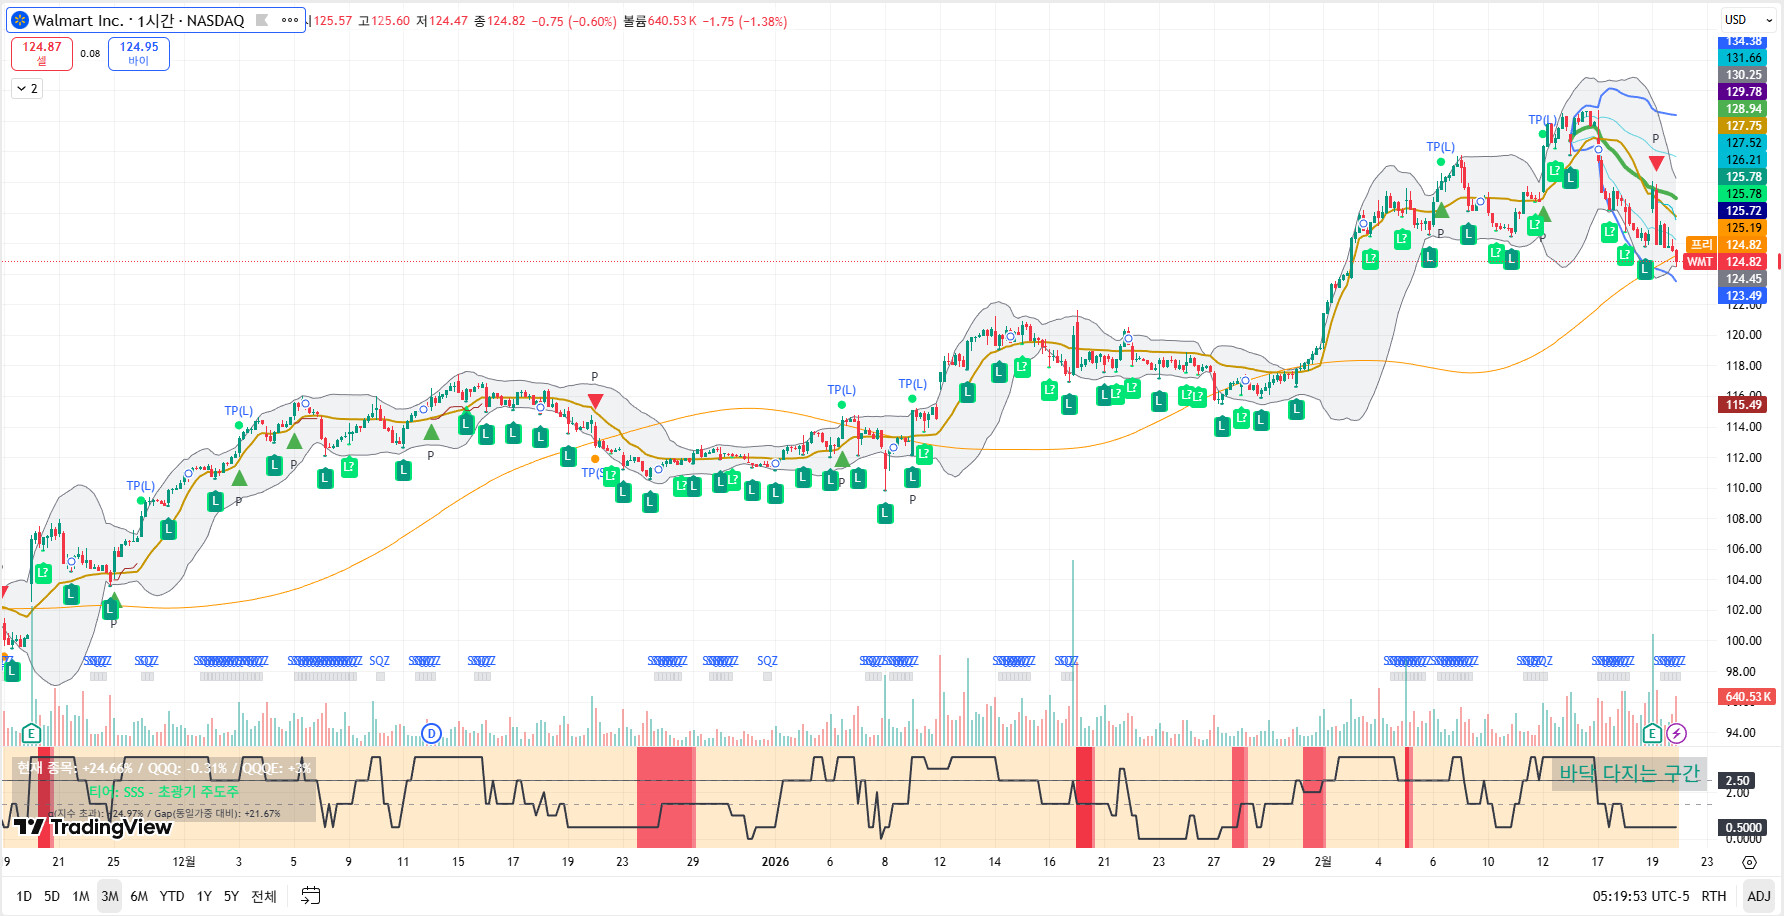Click the red down-triangle sell signal near 23
This screenshot has height=916, width=1784.
coord(595,401)
